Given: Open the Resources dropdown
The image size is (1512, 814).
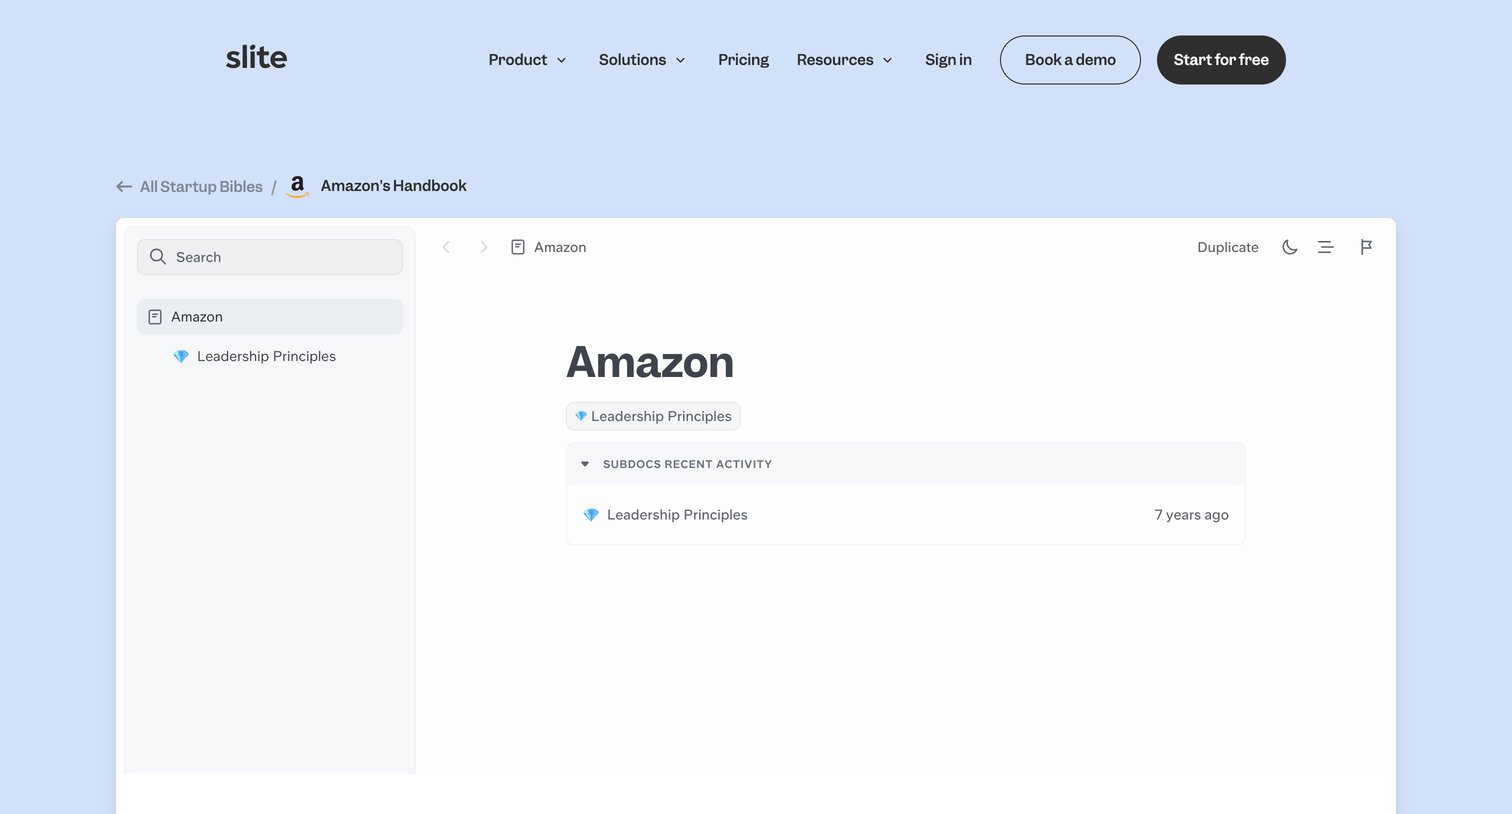Looking at the screenshot, I should (844, 60).
